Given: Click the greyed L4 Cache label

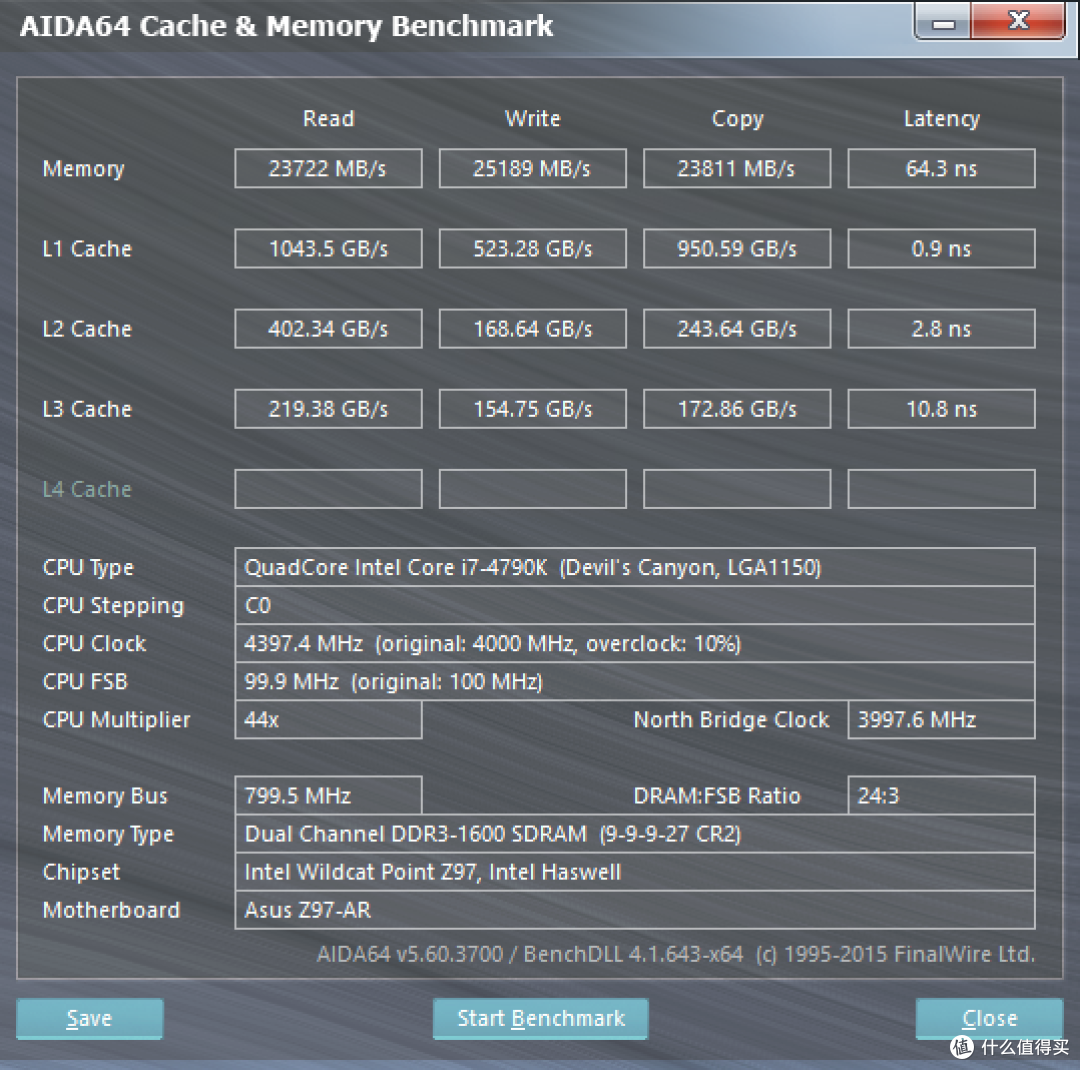Looking at the screenshot, I should (x=87, y=488).
